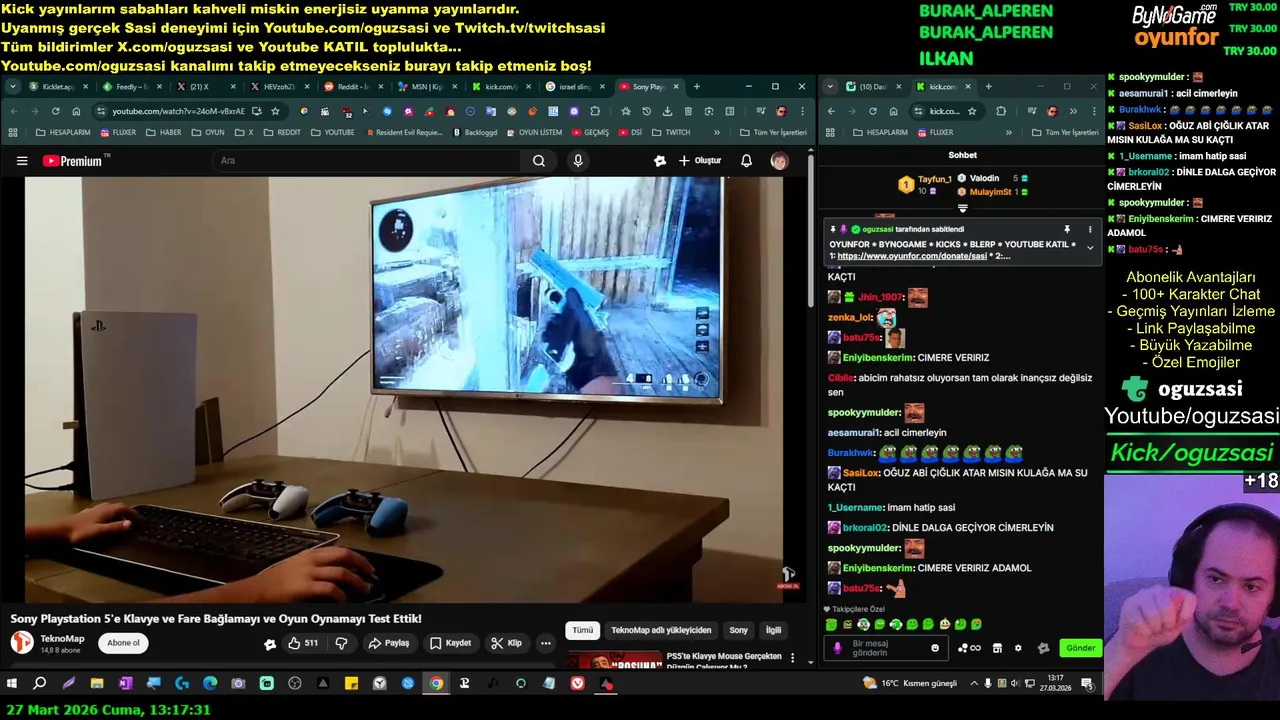Image resolution: width=1280 pixels, height=720 pixels.
Task: Open the Backloggd bookmark
Action: pyautogui.click(x=475, y=132)
